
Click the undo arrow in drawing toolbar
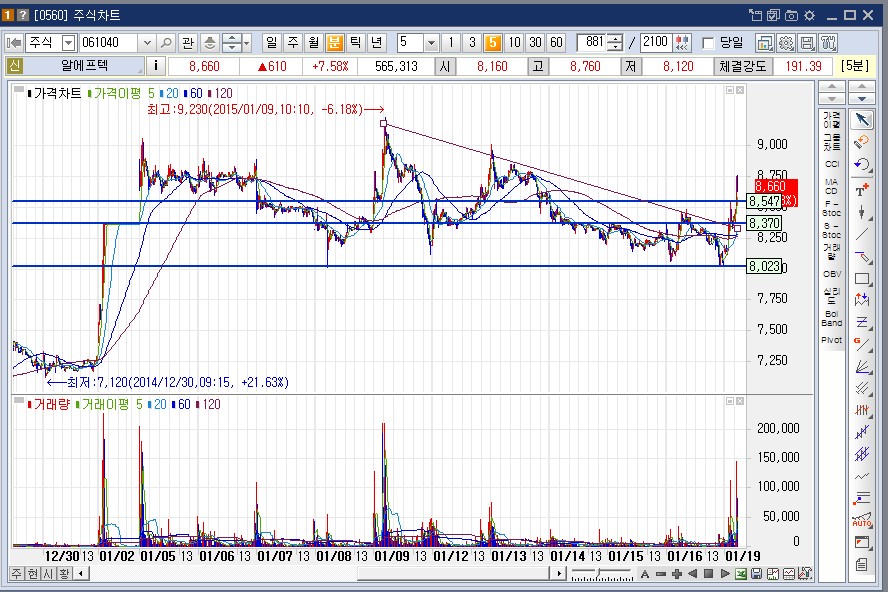[x=861, y=165]
